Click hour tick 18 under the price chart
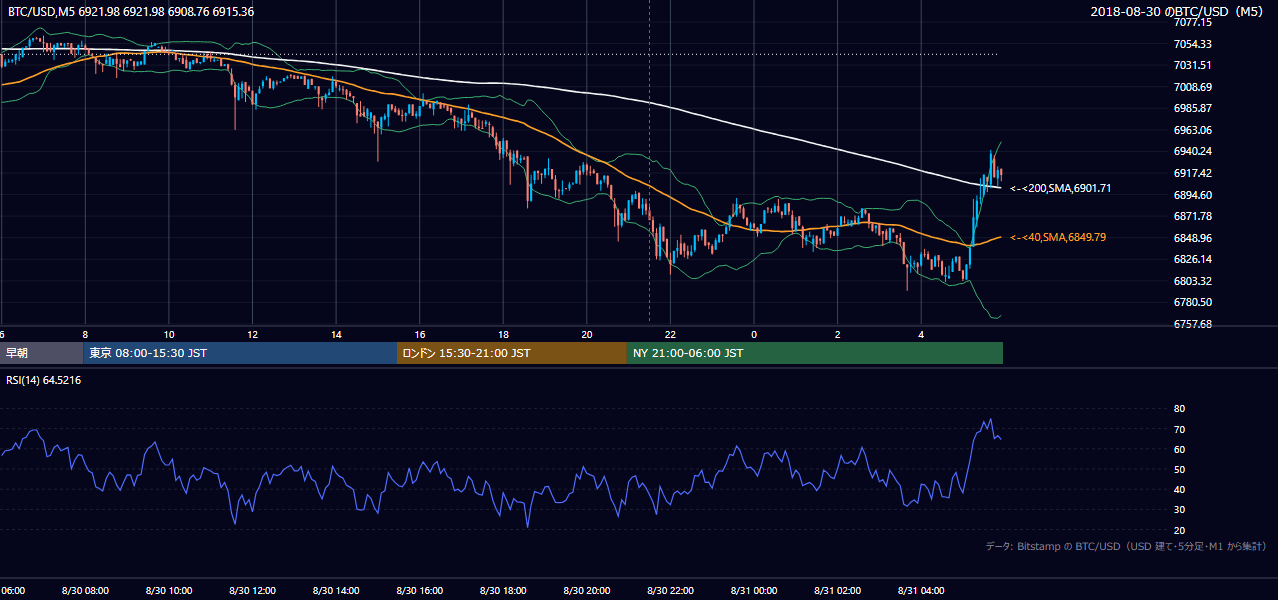The image size is (1278, 600). pyautogui.click(x=504, y=334)
